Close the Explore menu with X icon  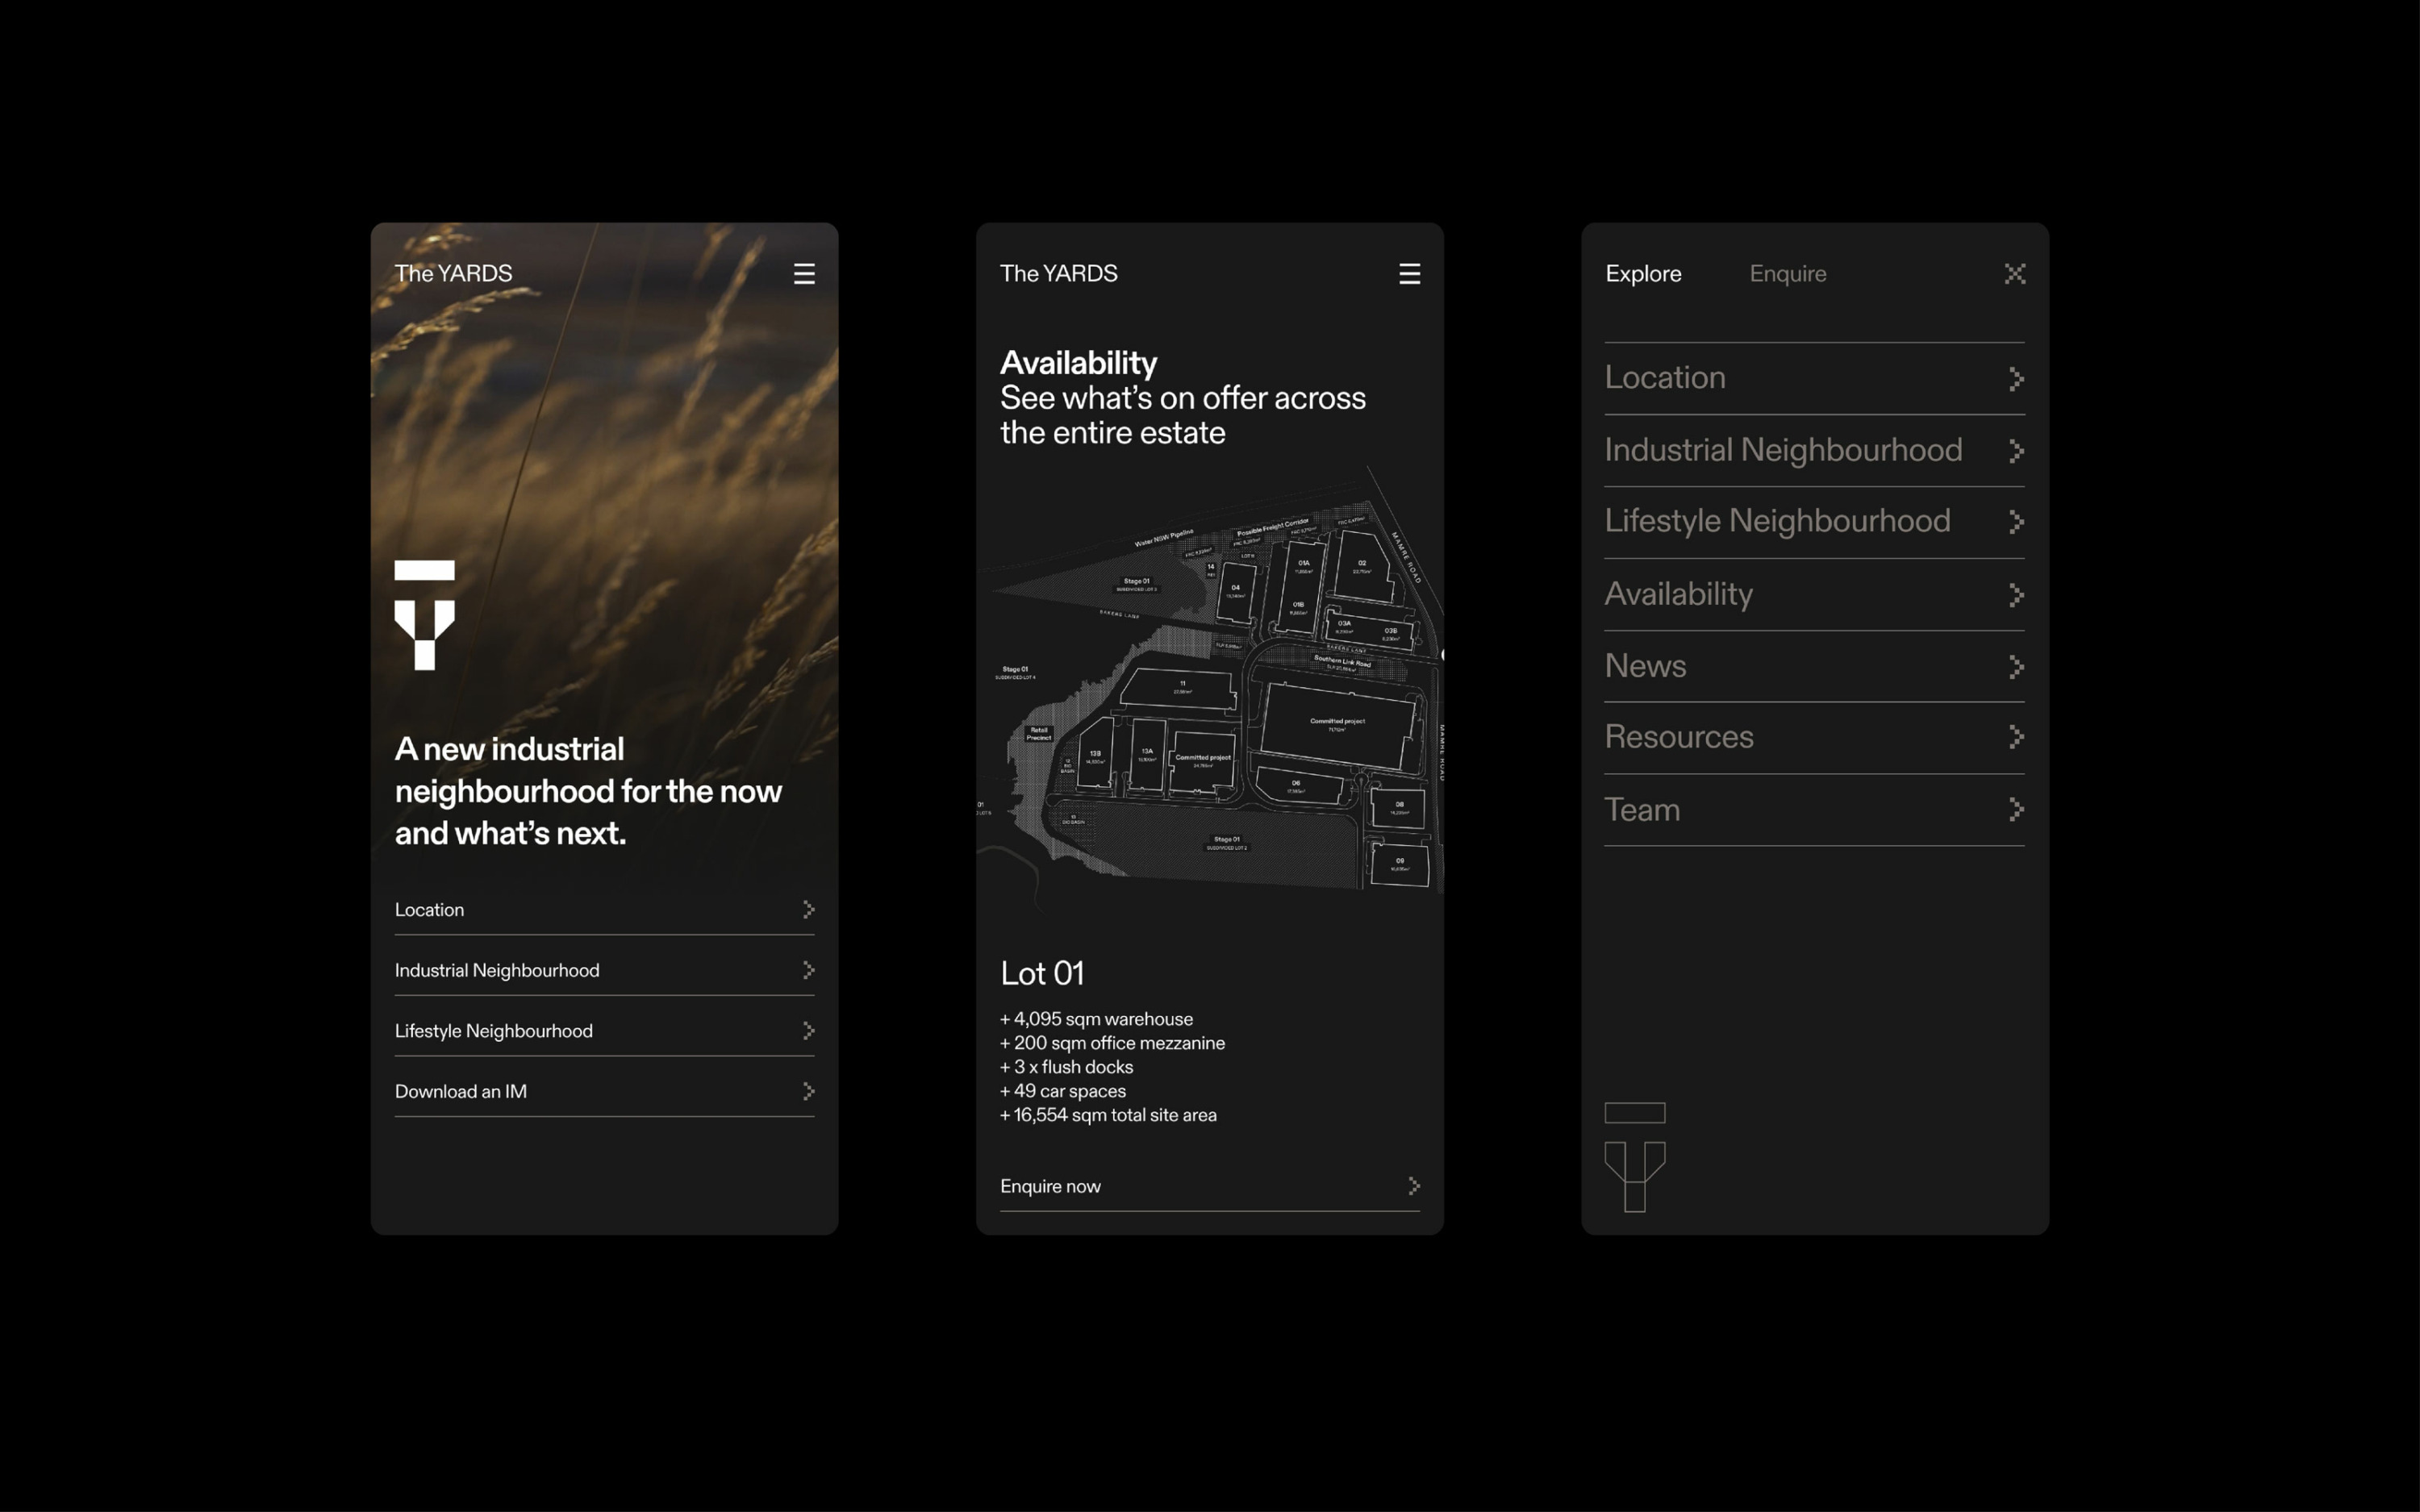tap(2014, 274)
